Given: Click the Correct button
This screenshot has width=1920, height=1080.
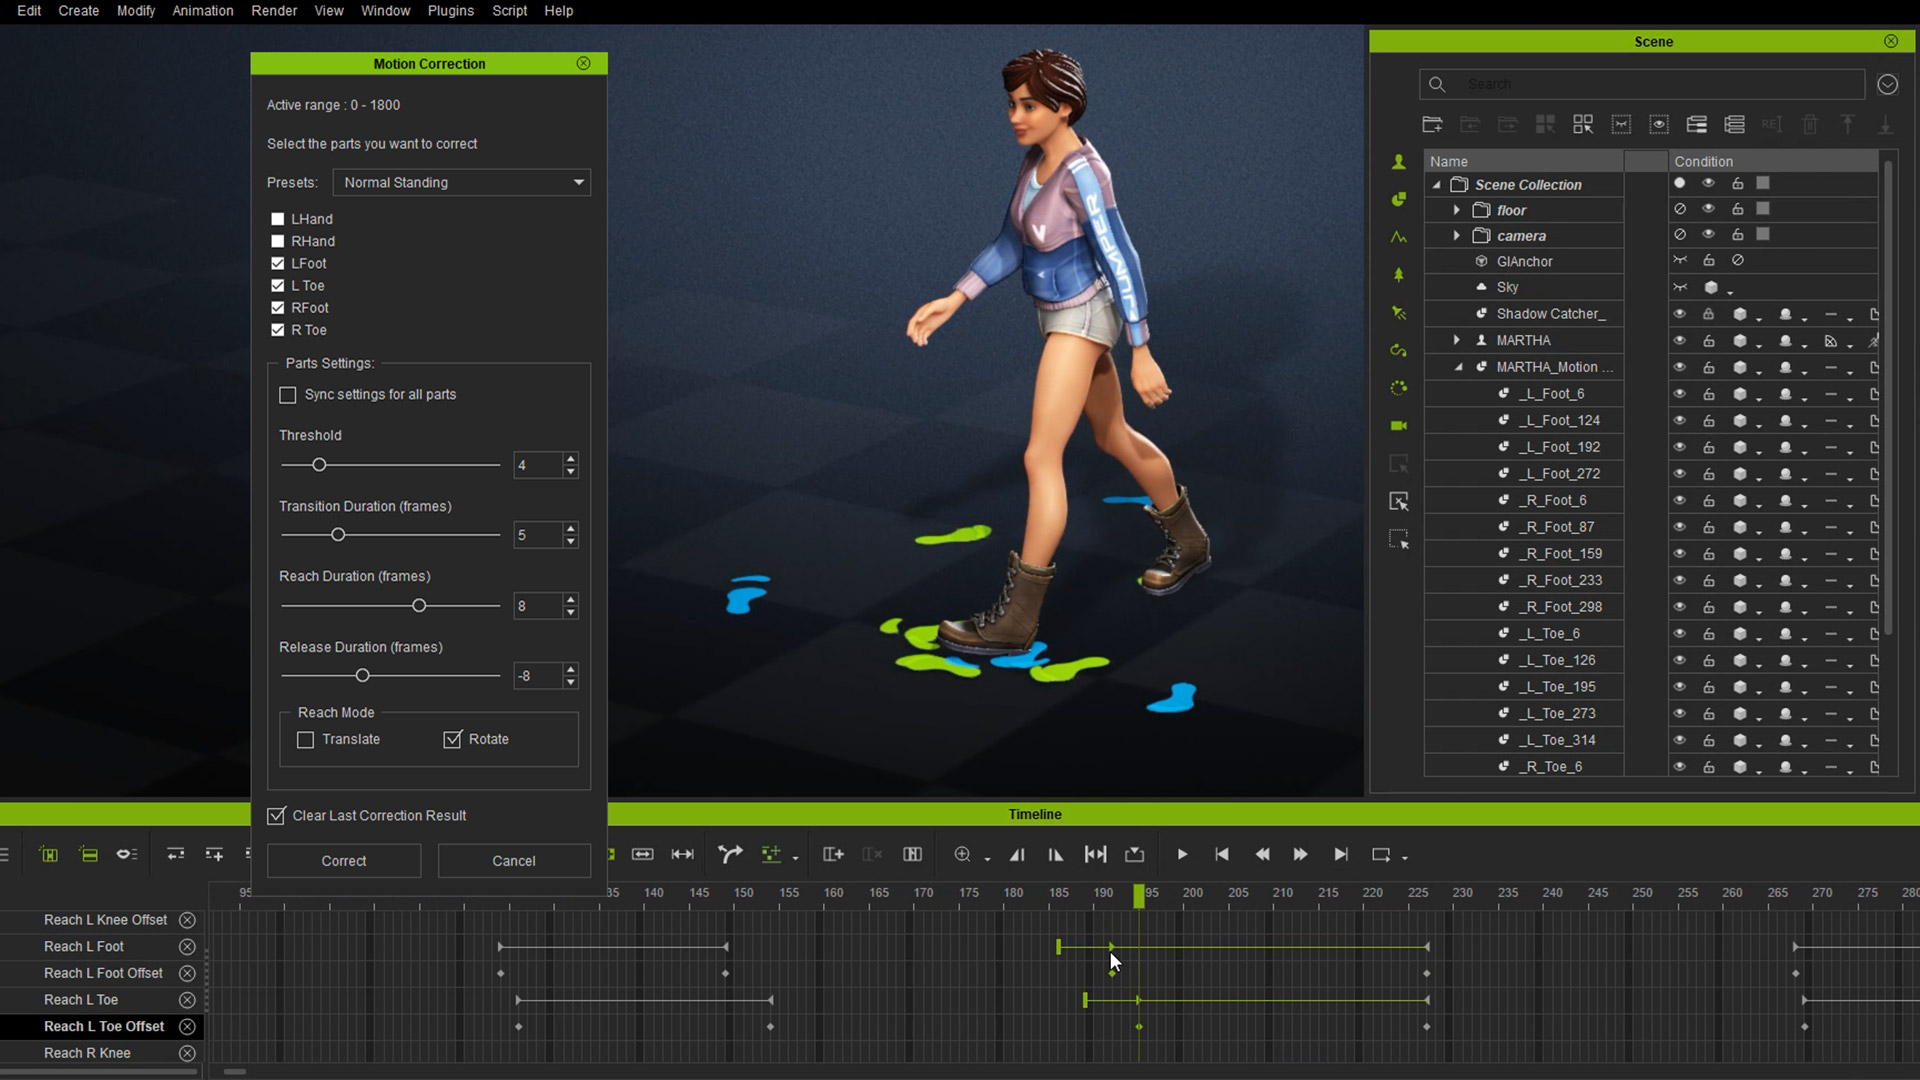Looking at the screenshot, I should 344,861.
